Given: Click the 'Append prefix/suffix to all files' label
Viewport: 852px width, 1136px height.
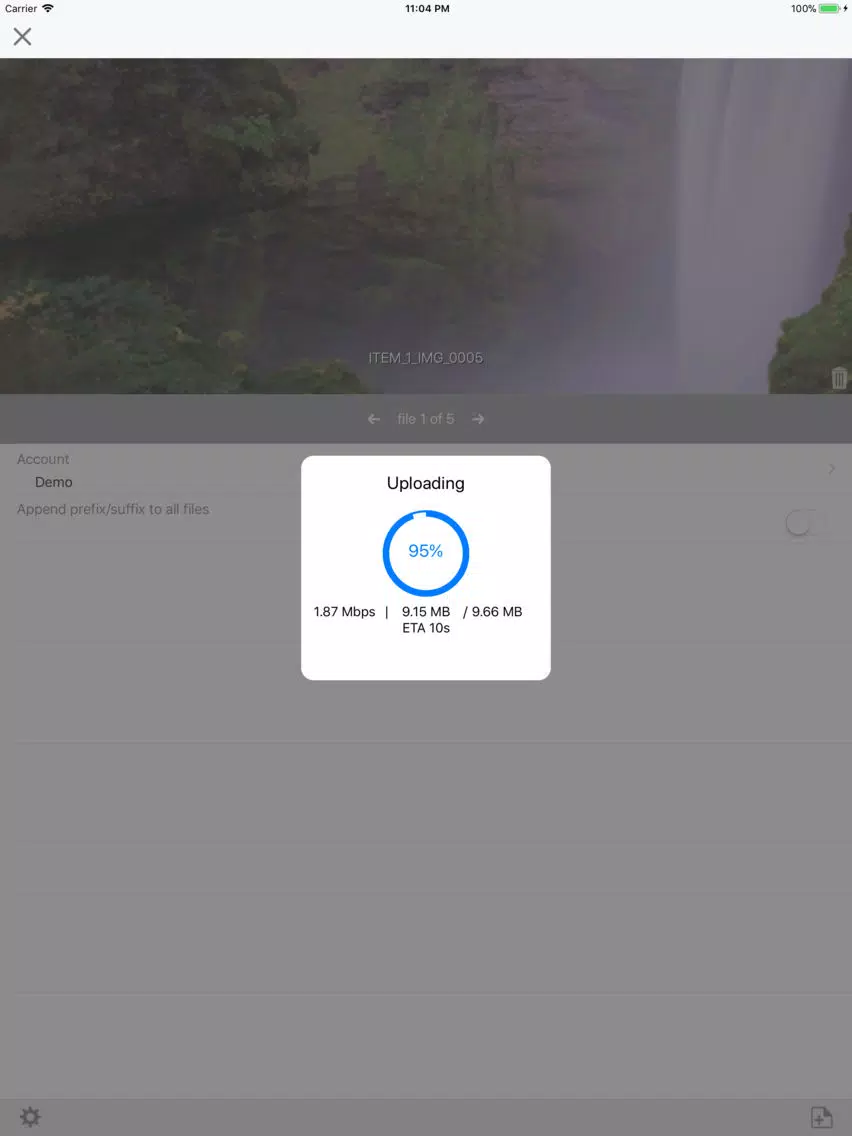Looking at the screenshot, I should [x=113, y=509].
